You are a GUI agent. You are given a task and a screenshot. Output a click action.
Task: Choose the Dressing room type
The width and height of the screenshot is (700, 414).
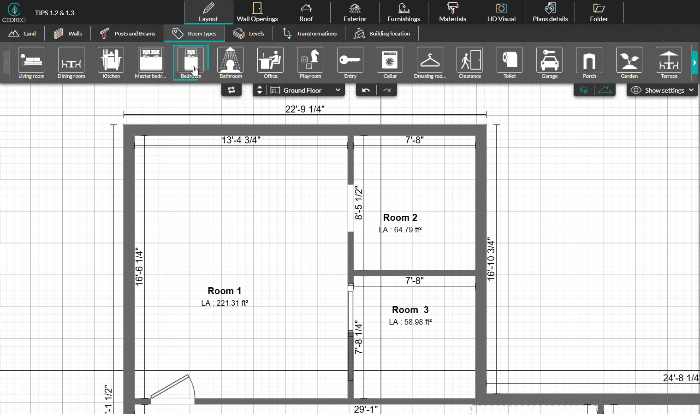(x=430, y=62)
